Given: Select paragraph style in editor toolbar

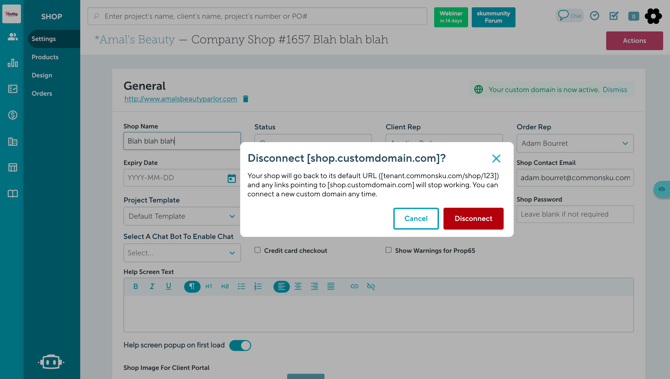Looking at the screenshot, I should (x=192, y=286).
